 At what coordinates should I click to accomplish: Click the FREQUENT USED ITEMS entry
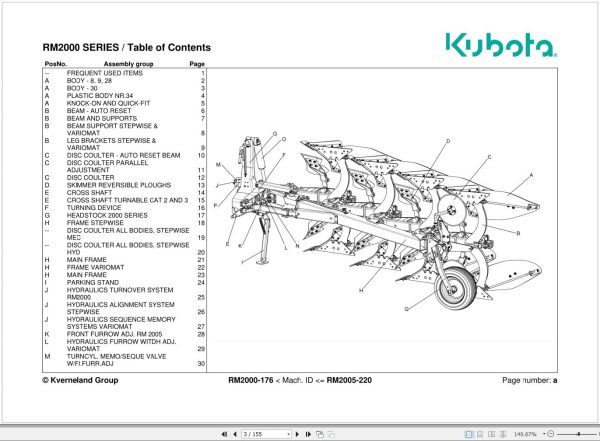[104, 73]
